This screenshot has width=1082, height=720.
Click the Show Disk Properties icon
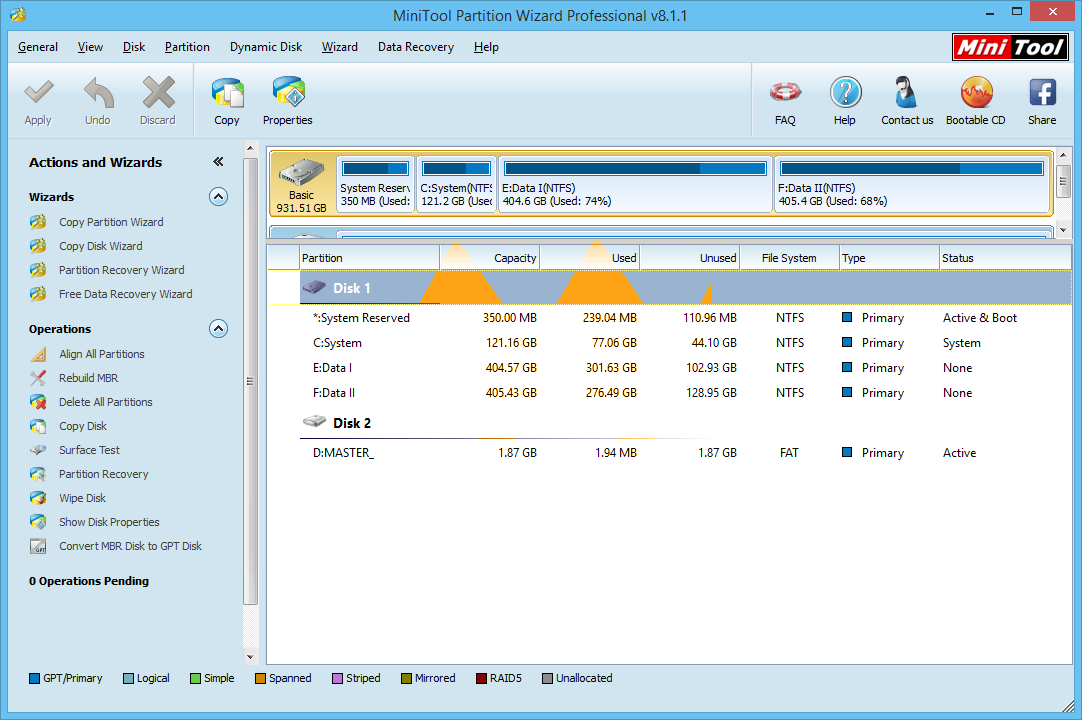(x=38, y=522)
